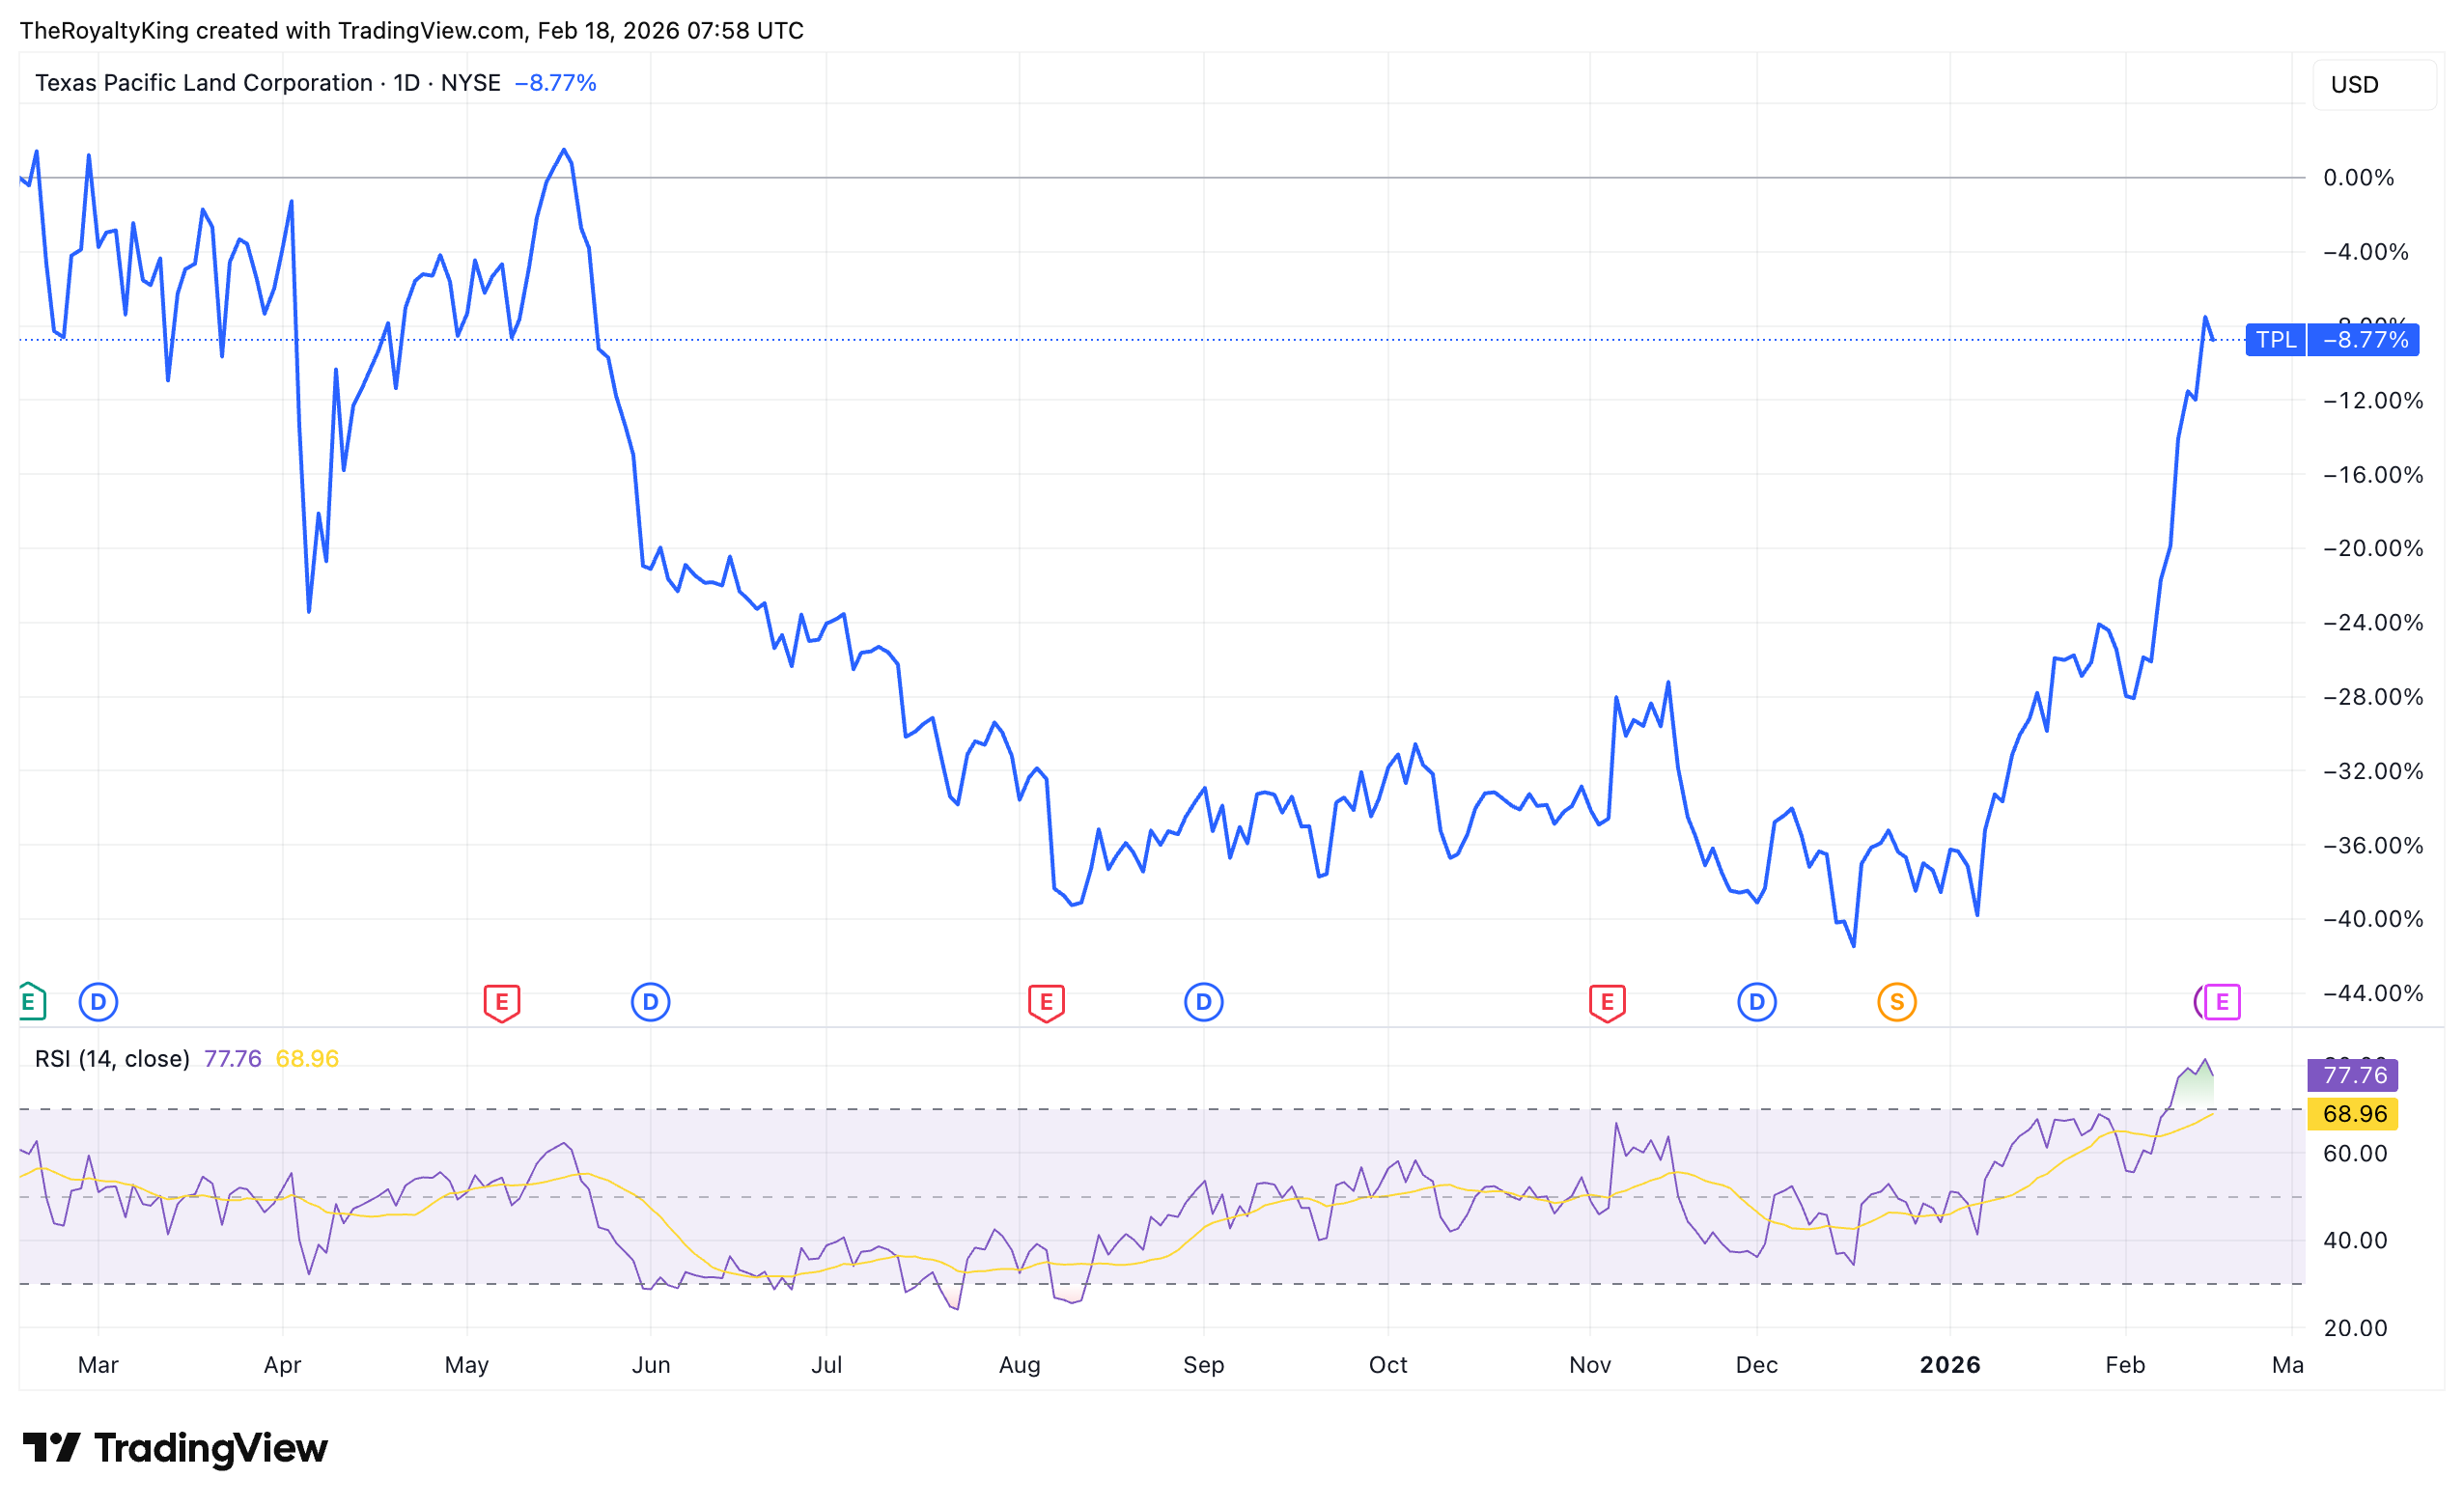
Task: Select the RSI (14, close) legend
Action: coord(112,1058)
